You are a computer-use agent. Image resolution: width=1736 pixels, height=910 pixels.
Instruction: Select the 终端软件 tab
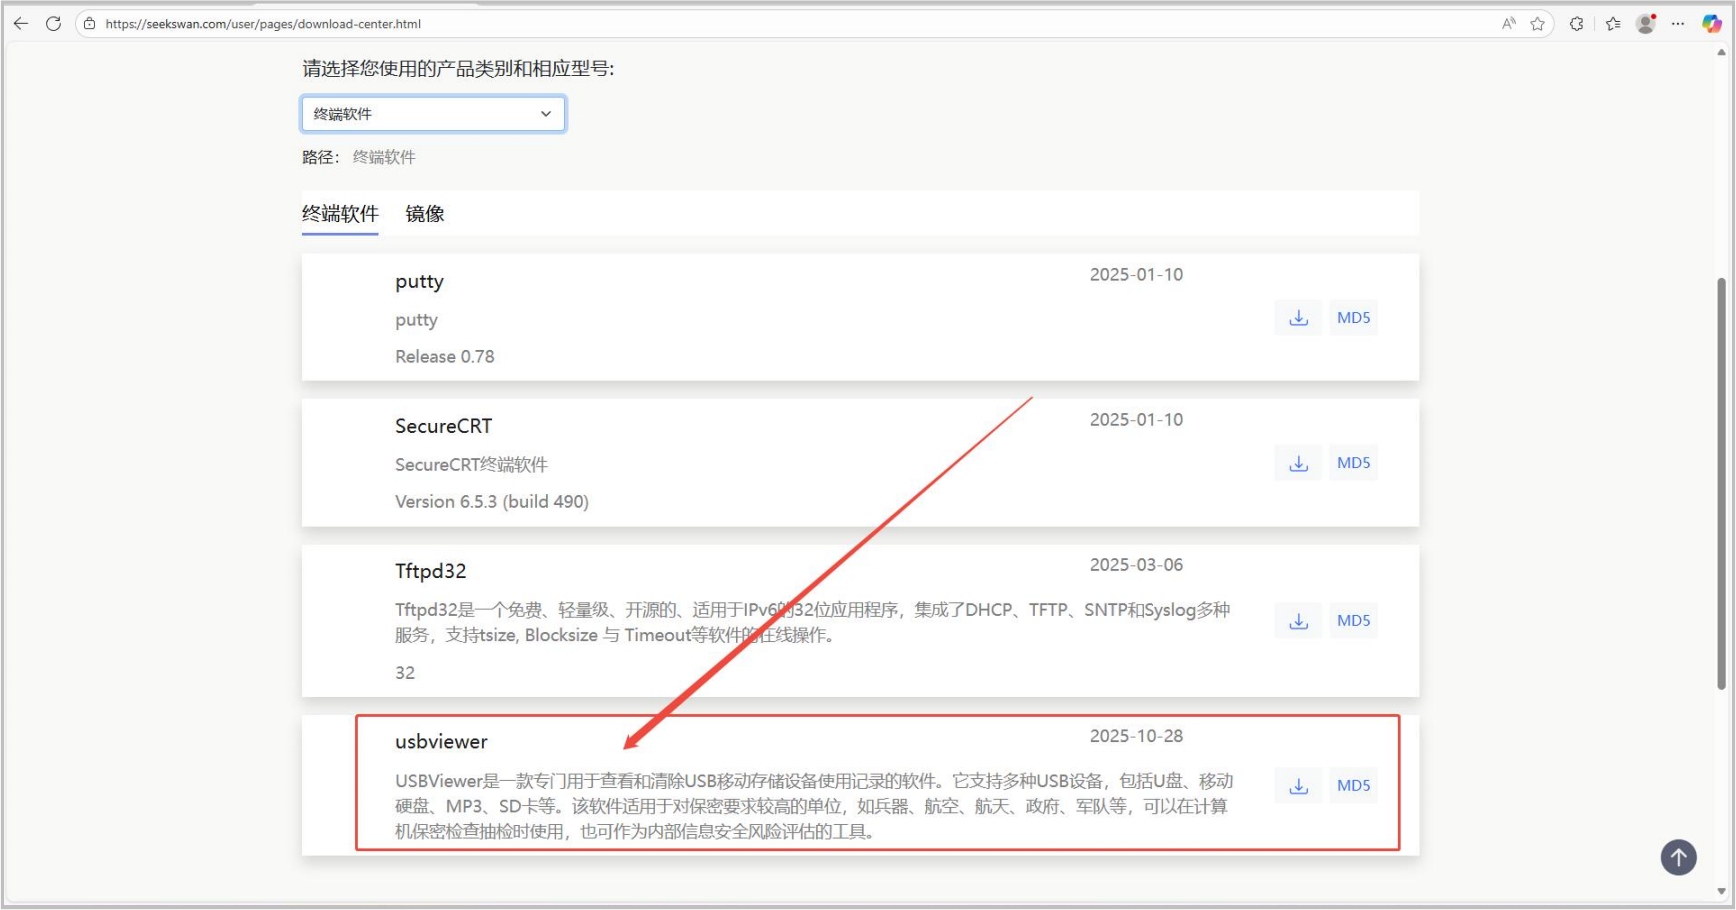[339, 213]
